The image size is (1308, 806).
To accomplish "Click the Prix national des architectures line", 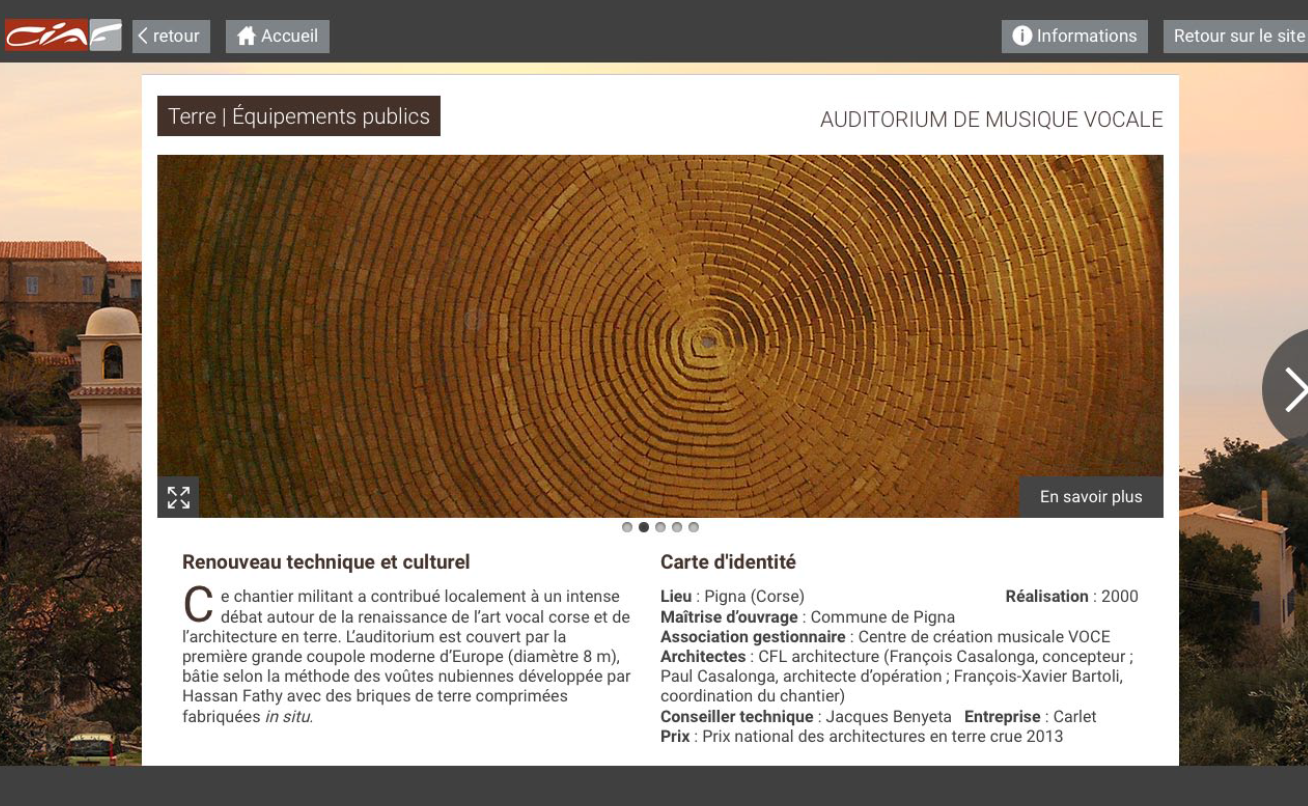I will click(861, 737).
